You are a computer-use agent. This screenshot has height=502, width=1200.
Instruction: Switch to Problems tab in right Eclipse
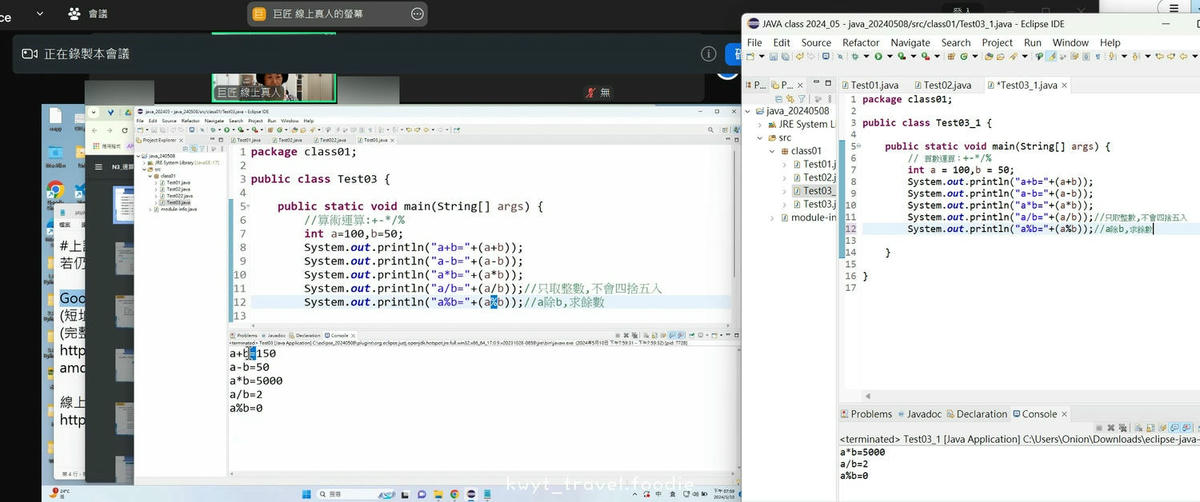865,414
